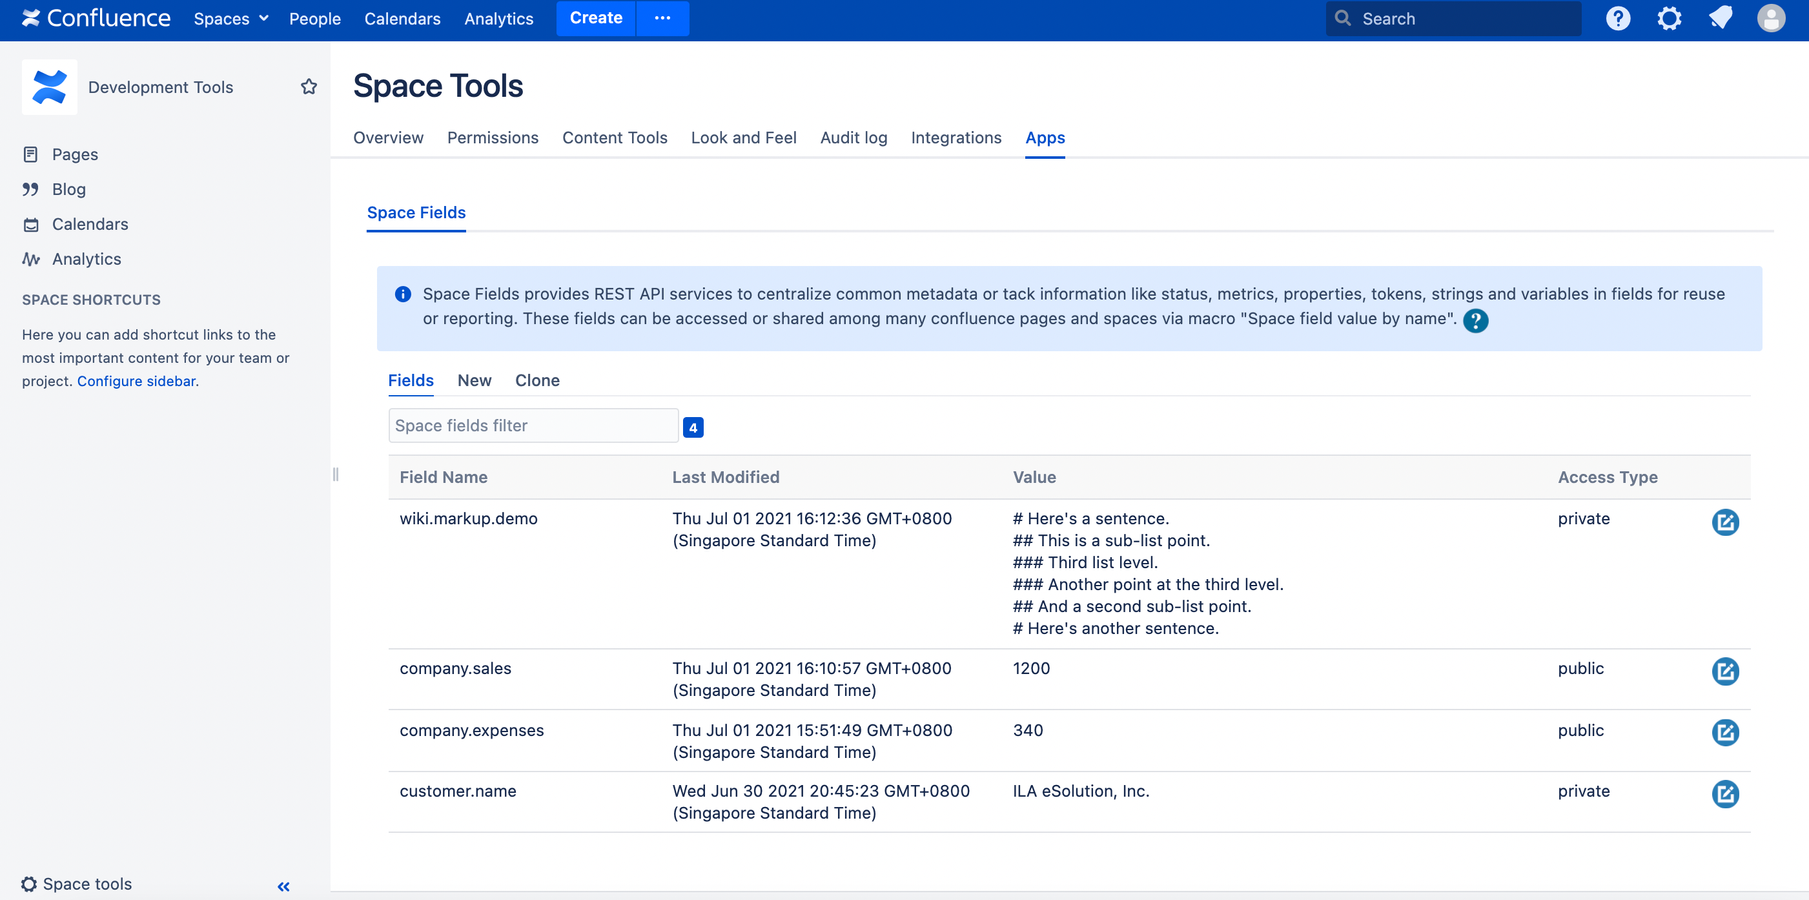Viewport: 1809px width, 900px height.
Task: Select the Space Fields sub-tab
Action: 416,213
